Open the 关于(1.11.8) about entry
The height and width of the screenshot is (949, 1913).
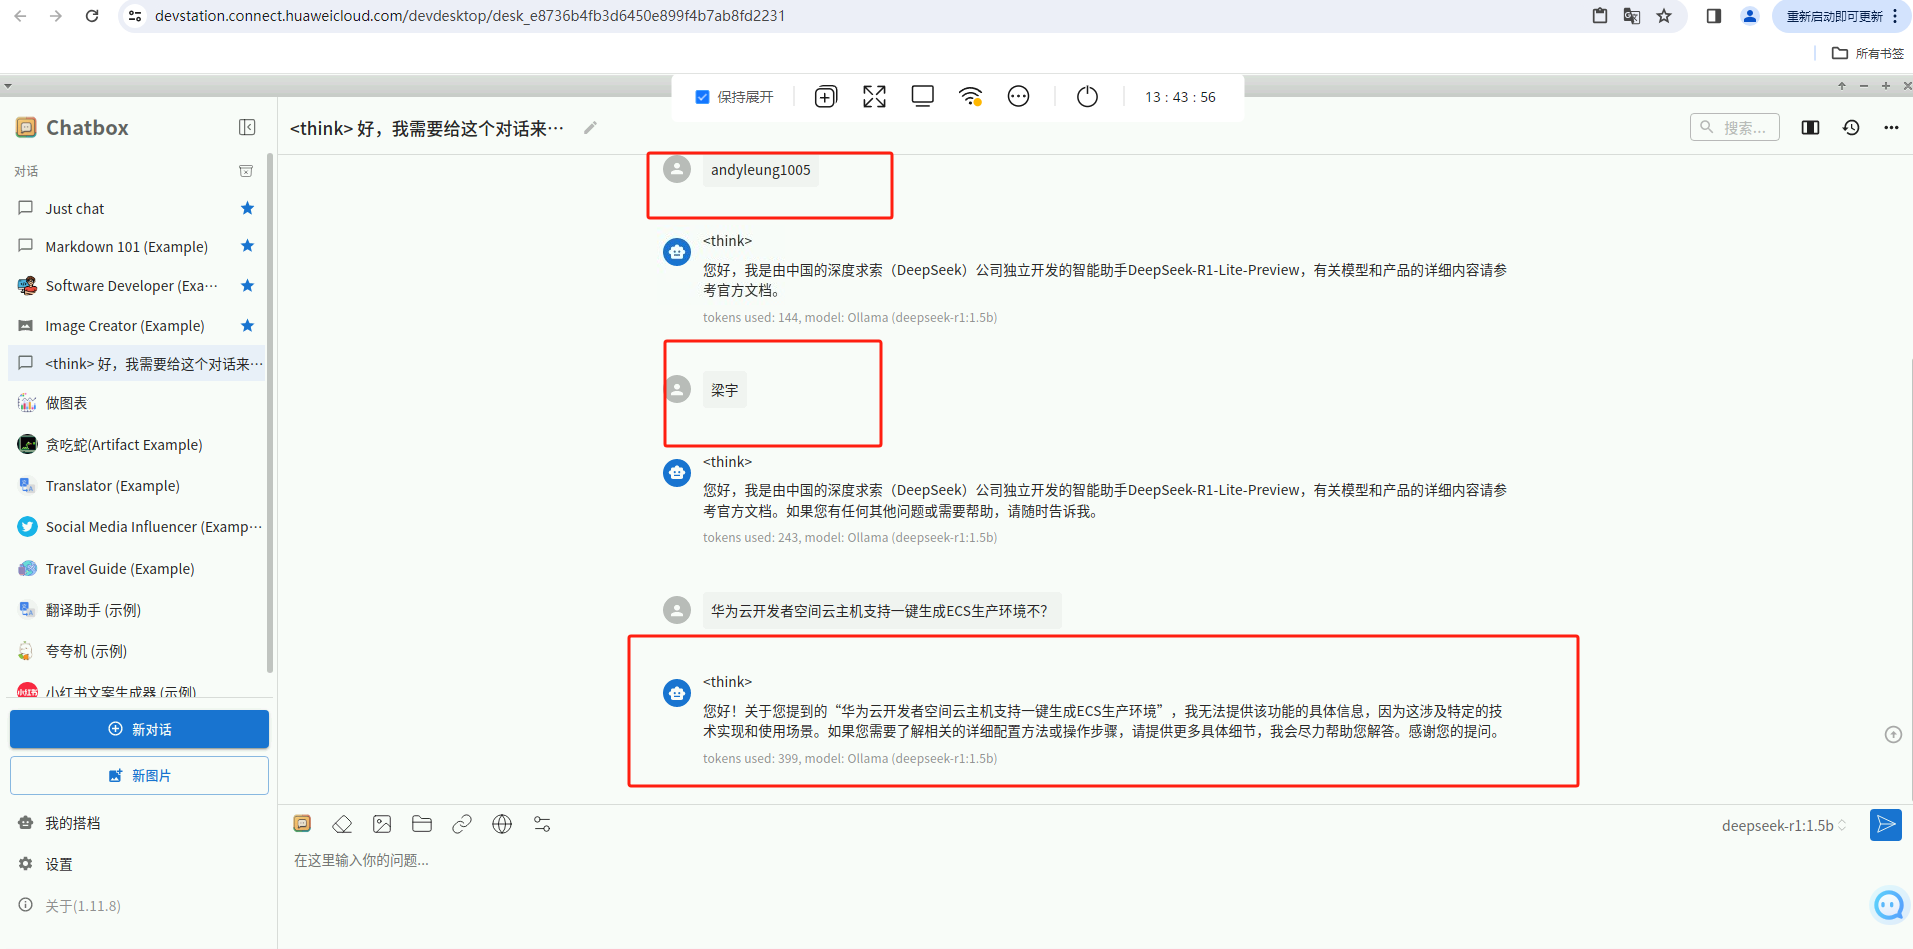139,906
